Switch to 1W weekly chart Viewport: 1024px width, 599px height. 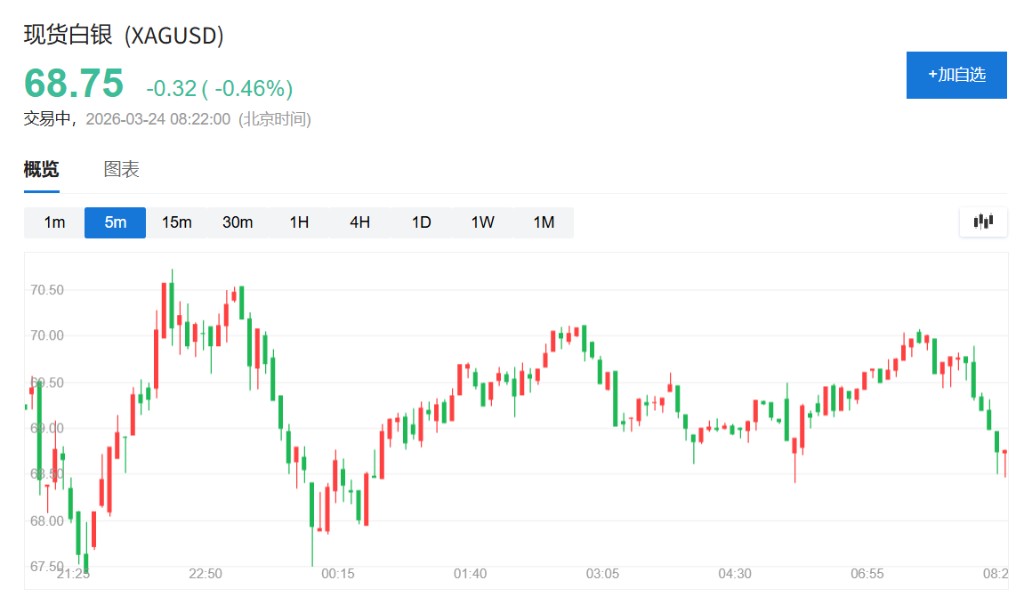(483, 222)
